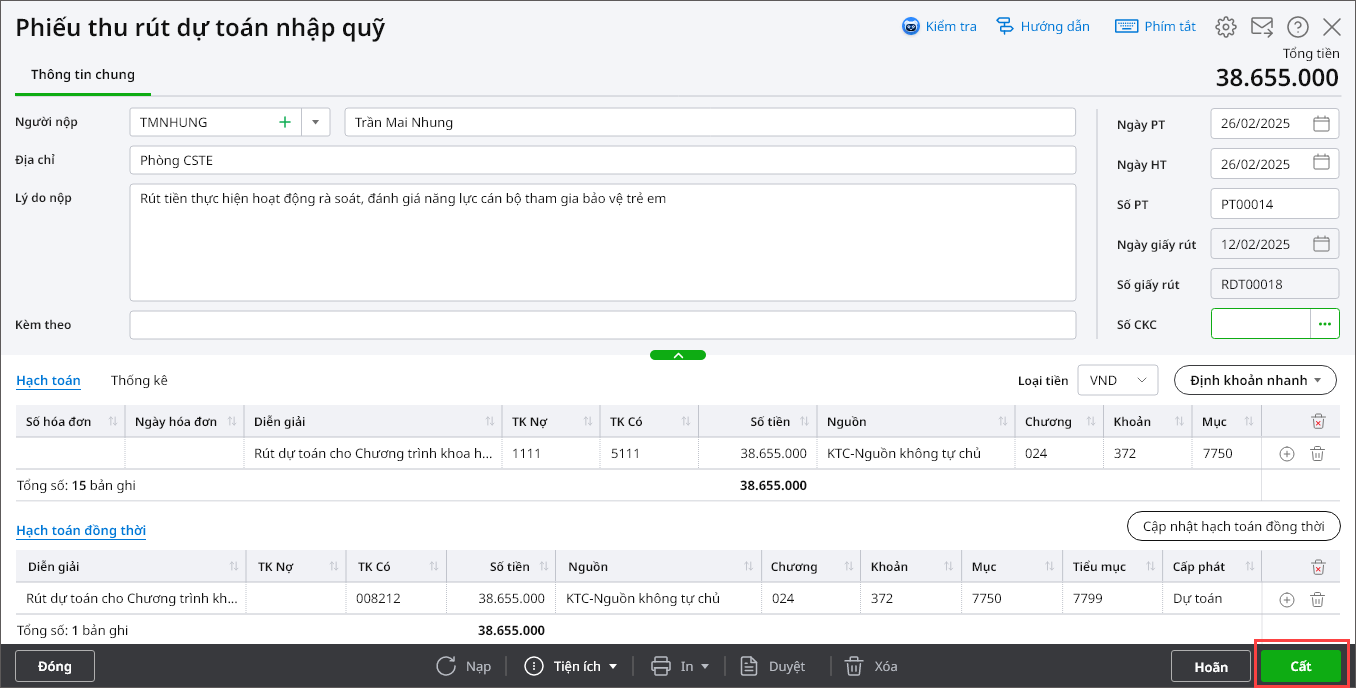Screen dimensions: 1356x688
Task: Click the Trần Mai Nhung name field
Action: point(710,122)
